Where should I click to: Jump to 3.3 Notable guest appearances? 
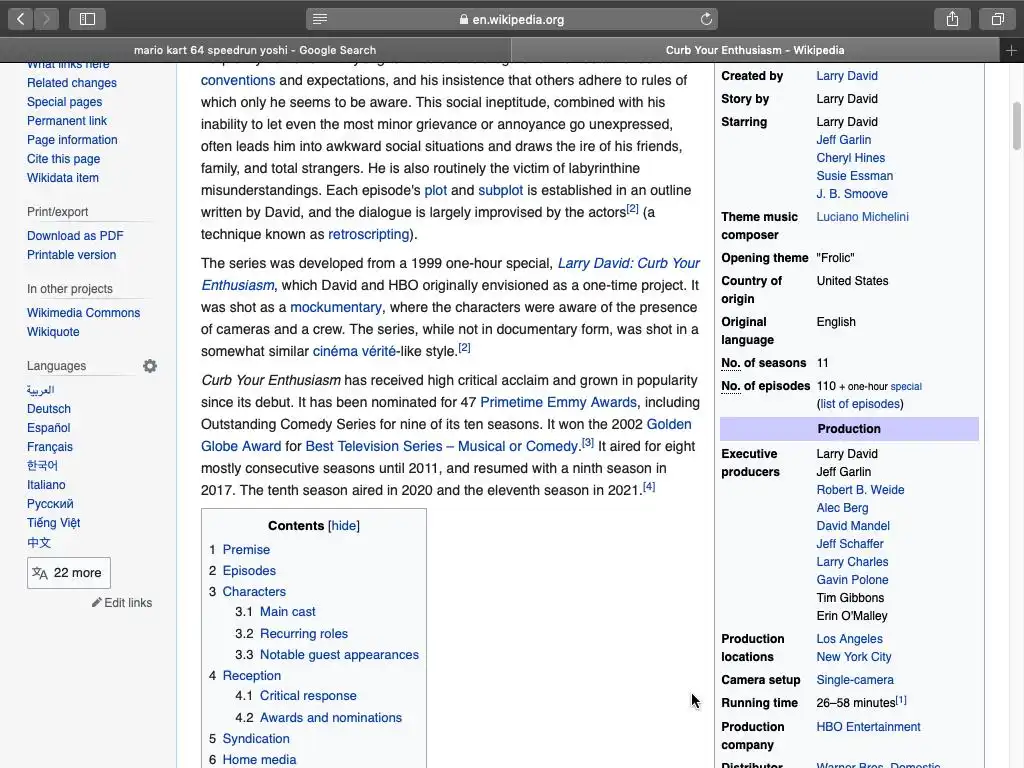point(339,654)
